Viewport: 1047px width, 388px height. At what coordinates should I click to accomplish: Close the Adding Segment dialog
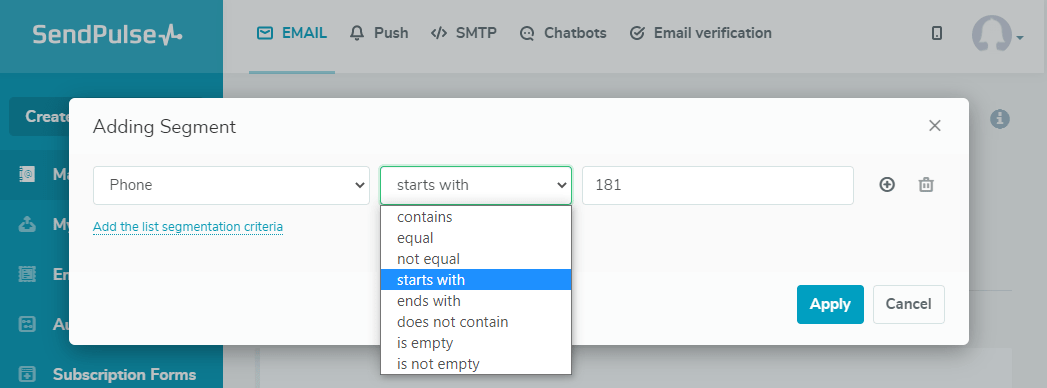click(934, 126)
